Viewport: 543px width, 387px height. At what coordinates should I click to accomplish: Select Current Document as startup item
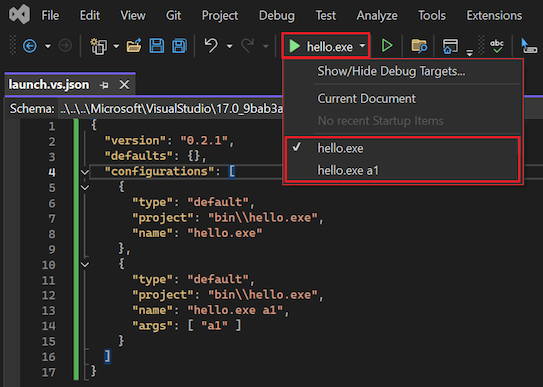(x=402, y=99)
